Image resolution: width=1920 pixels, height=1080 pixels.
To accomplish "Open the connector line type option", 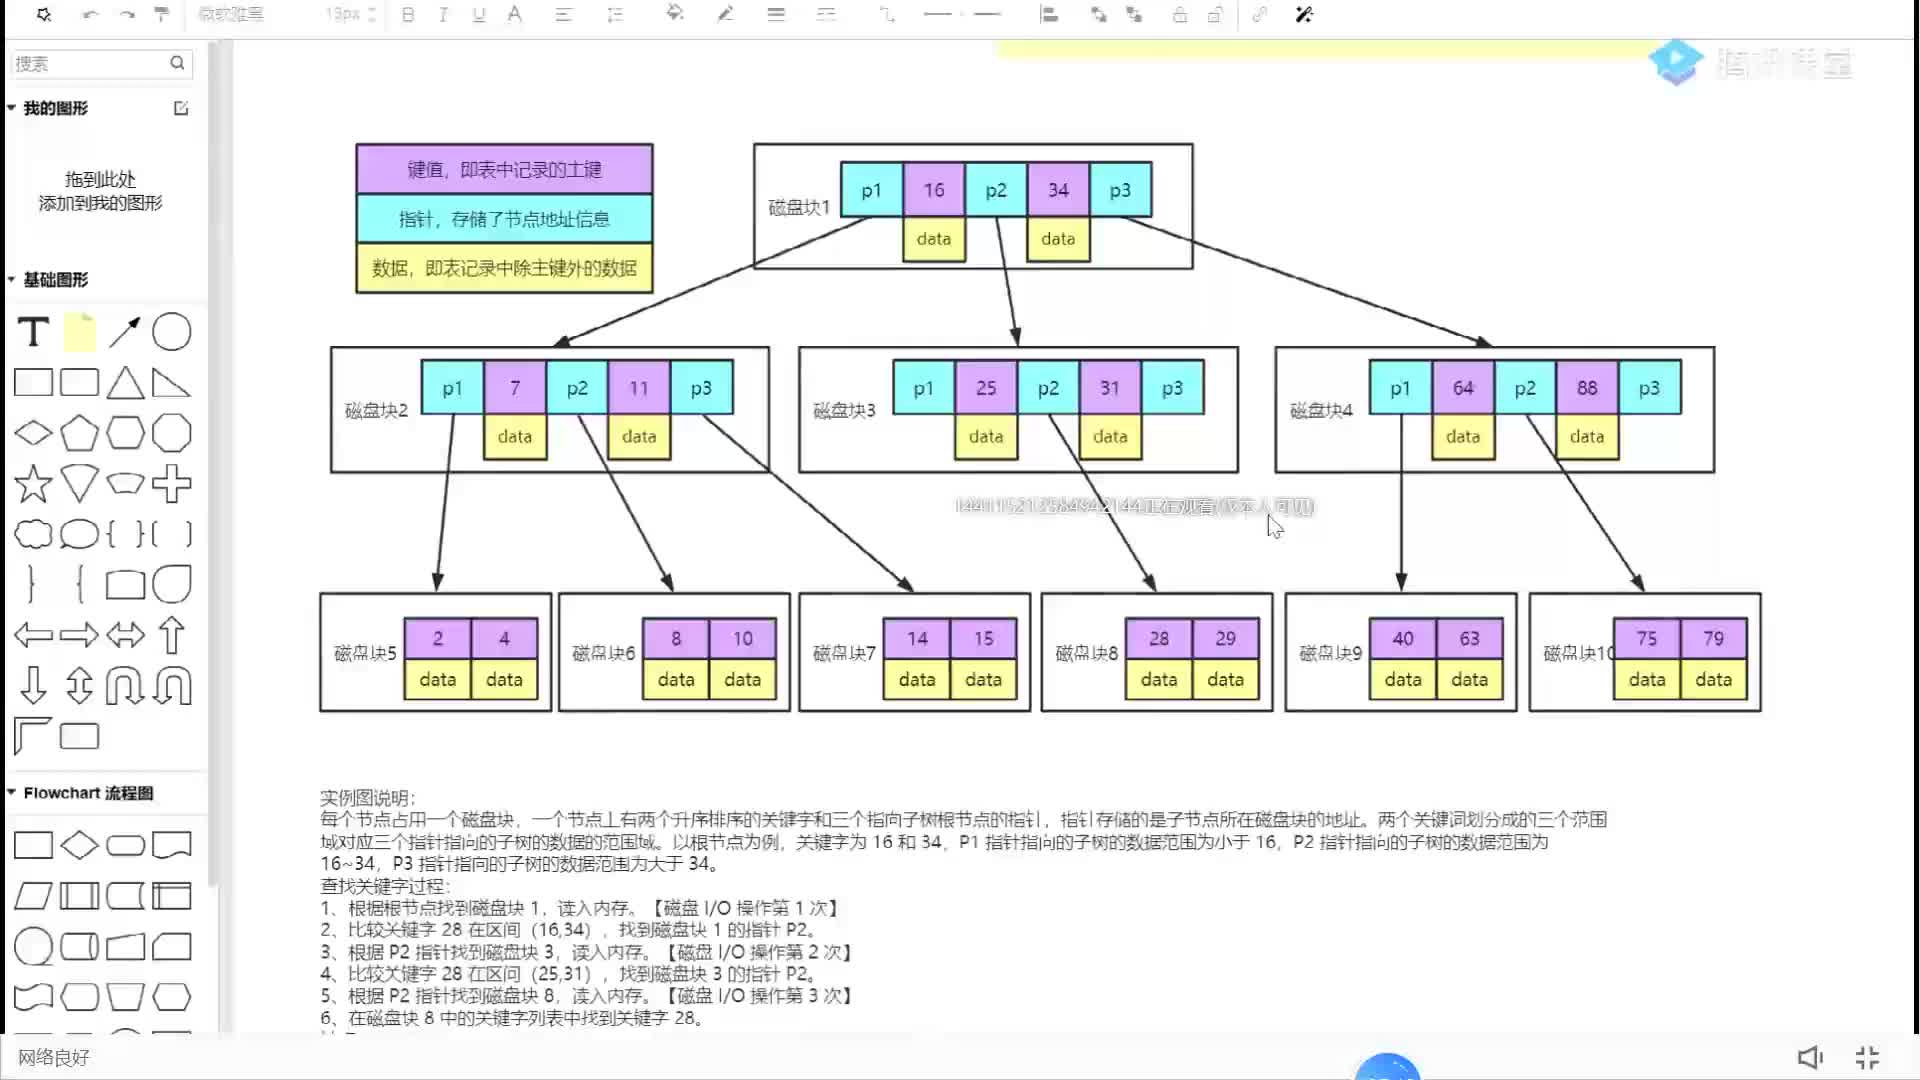I will point(887,15).
